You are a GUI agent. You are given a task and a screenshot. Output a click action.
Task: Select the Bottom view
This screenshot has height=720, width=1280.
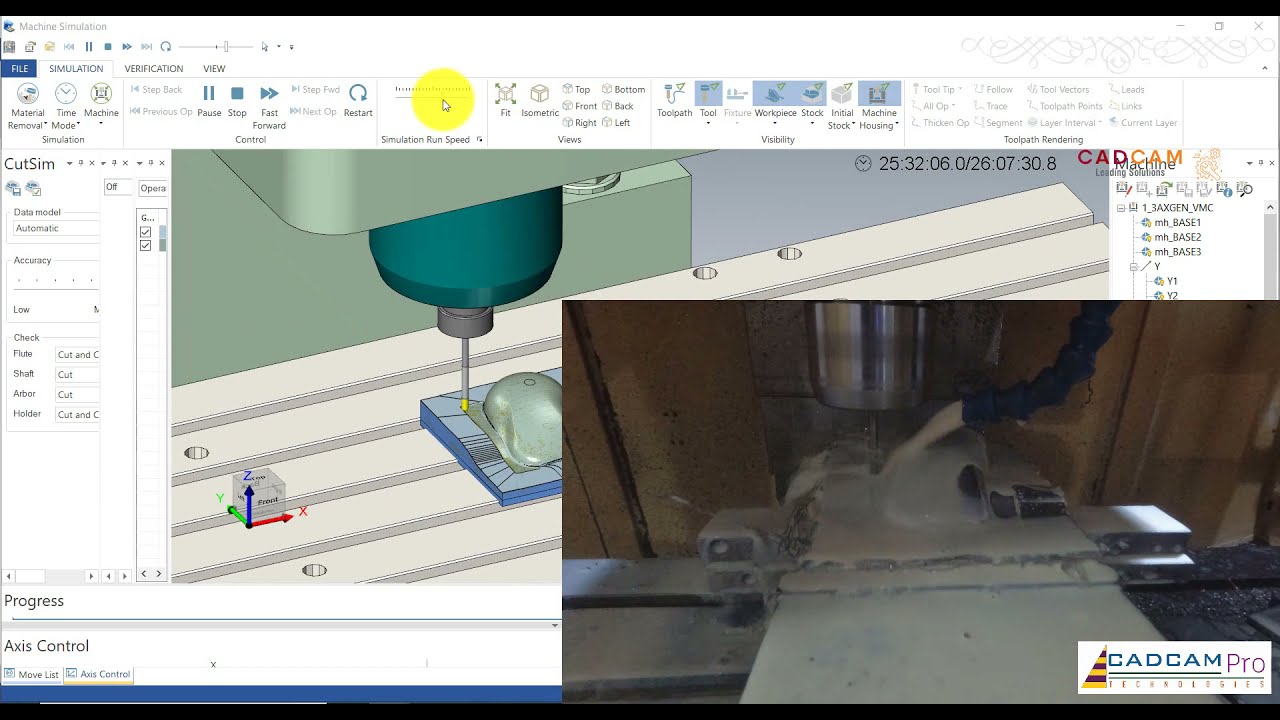coord(623,90)
